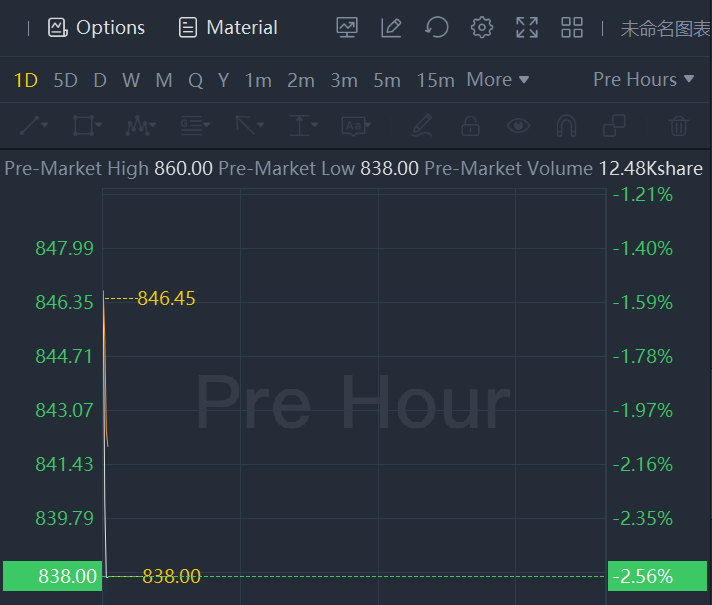Toggle drawings visibility eye icon
Screen dimensions: 712x605
517,126
